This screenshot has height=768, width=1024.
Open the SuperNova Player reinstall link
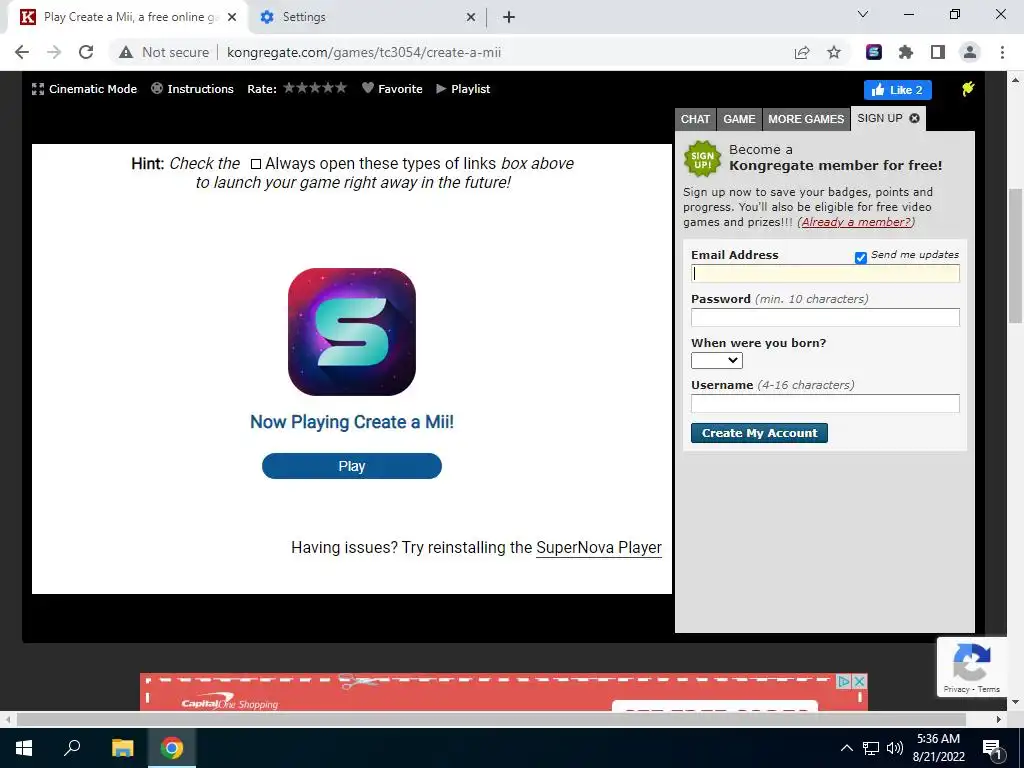pyautogui.click(x=599, y=548)
